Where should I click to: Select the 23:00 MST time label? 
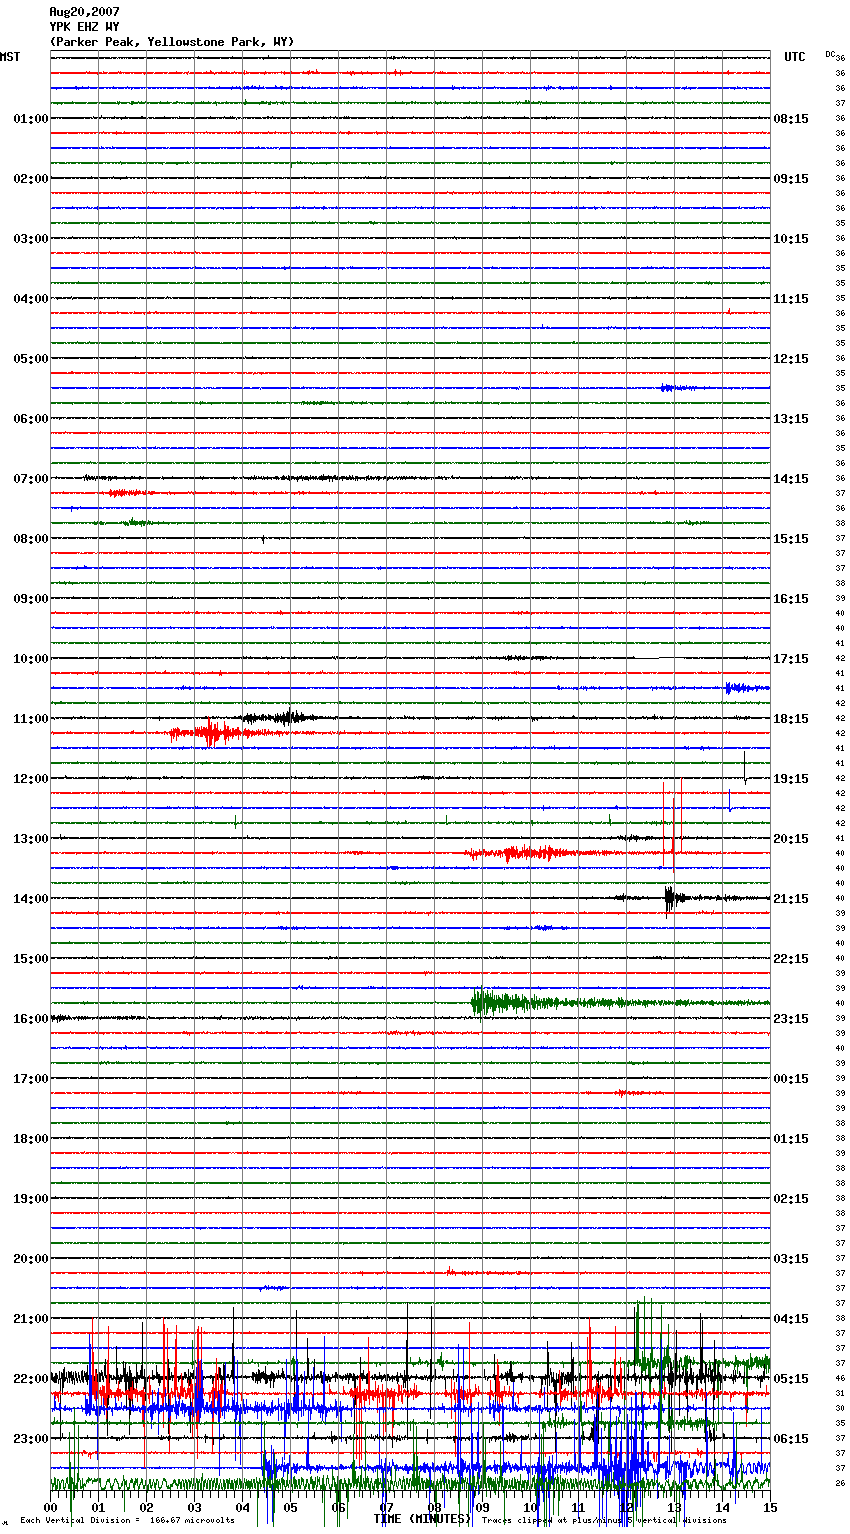[31, 1439]
